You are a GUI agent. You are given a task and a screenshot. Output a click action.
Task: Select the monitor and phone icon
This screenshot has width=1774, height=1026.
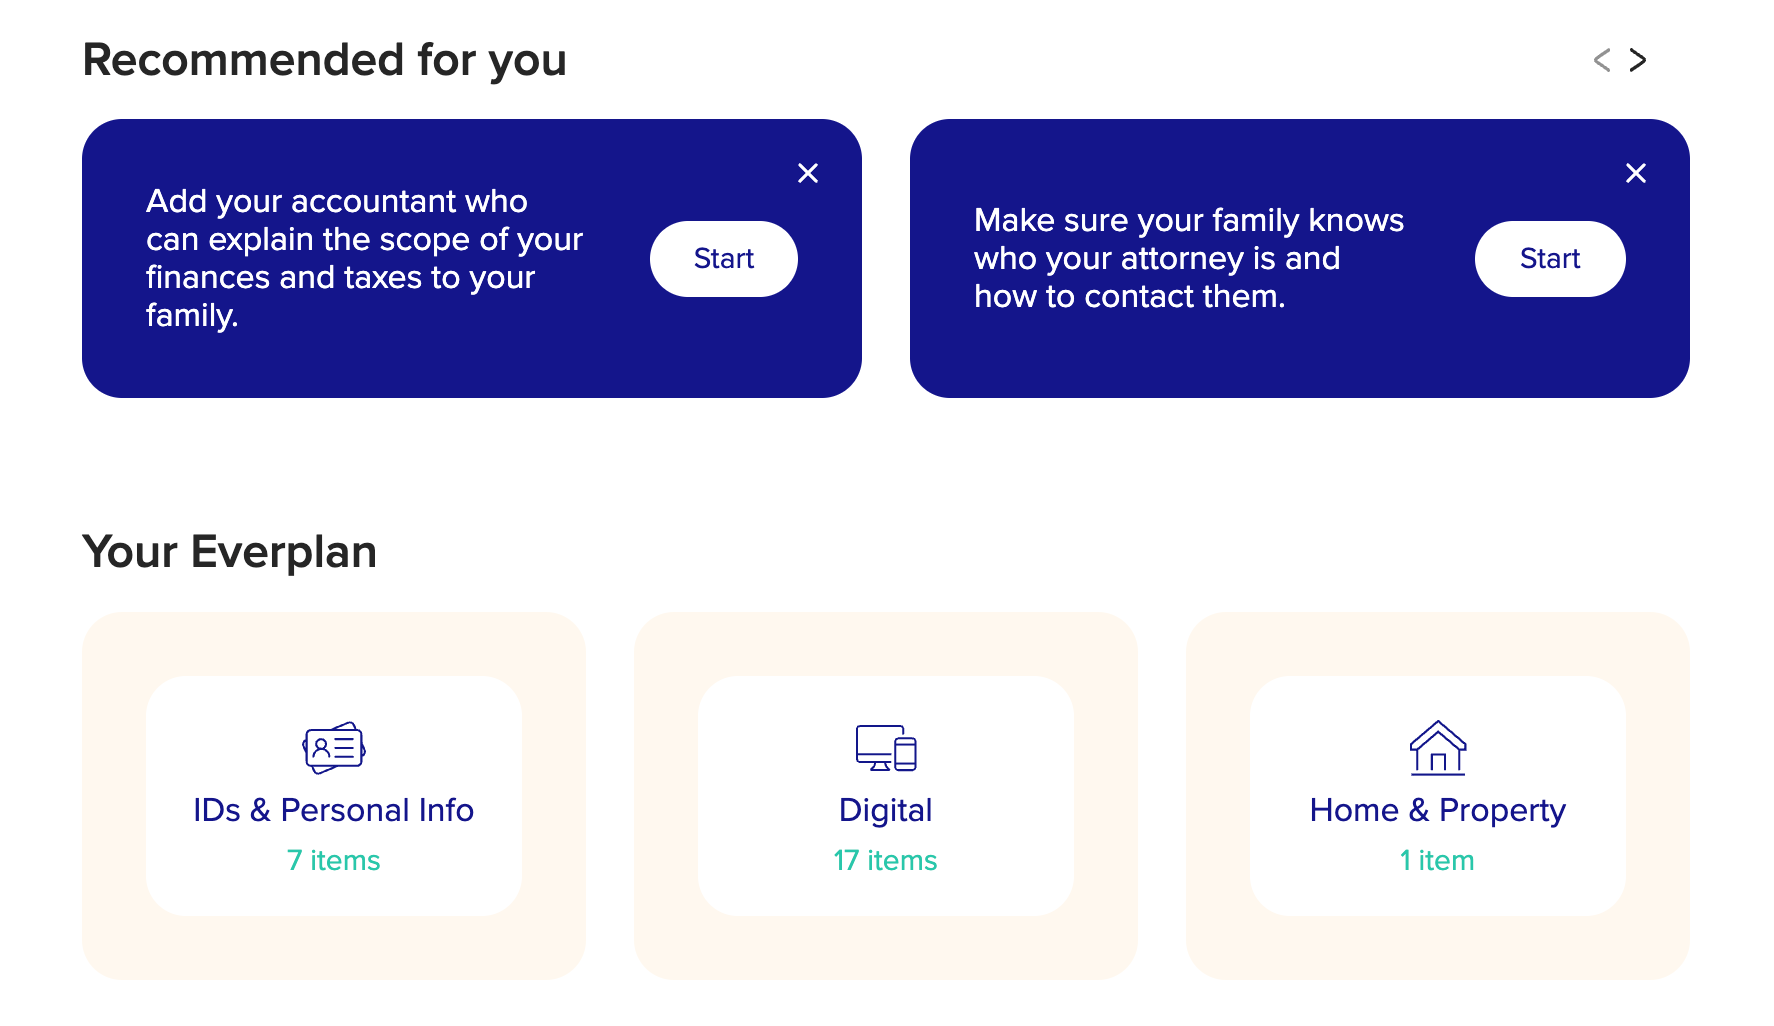coord(885,749)
